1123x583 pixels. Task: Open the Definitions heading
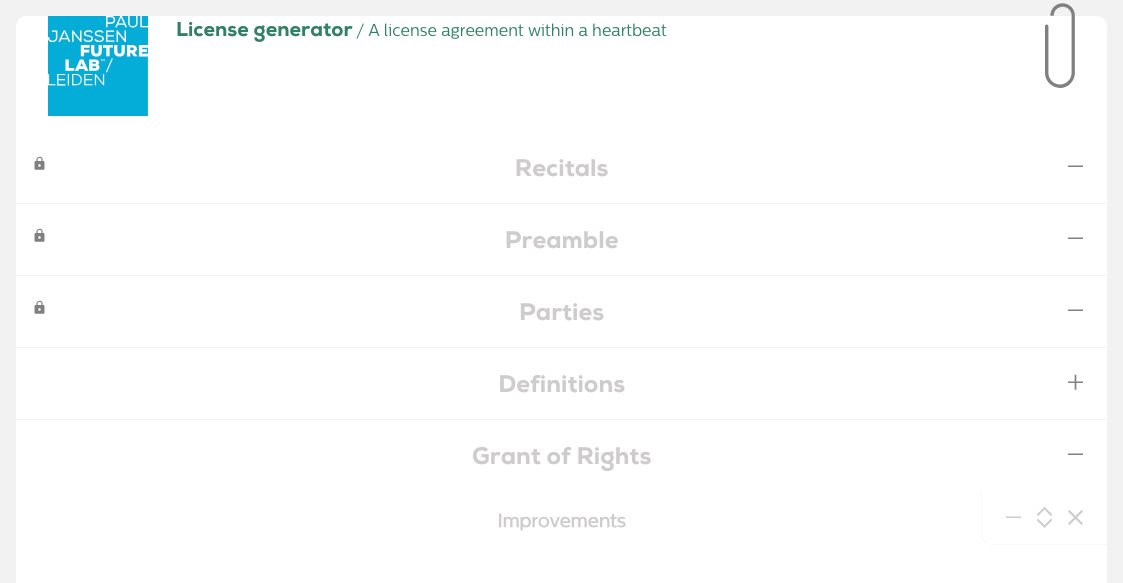(562, 384)
